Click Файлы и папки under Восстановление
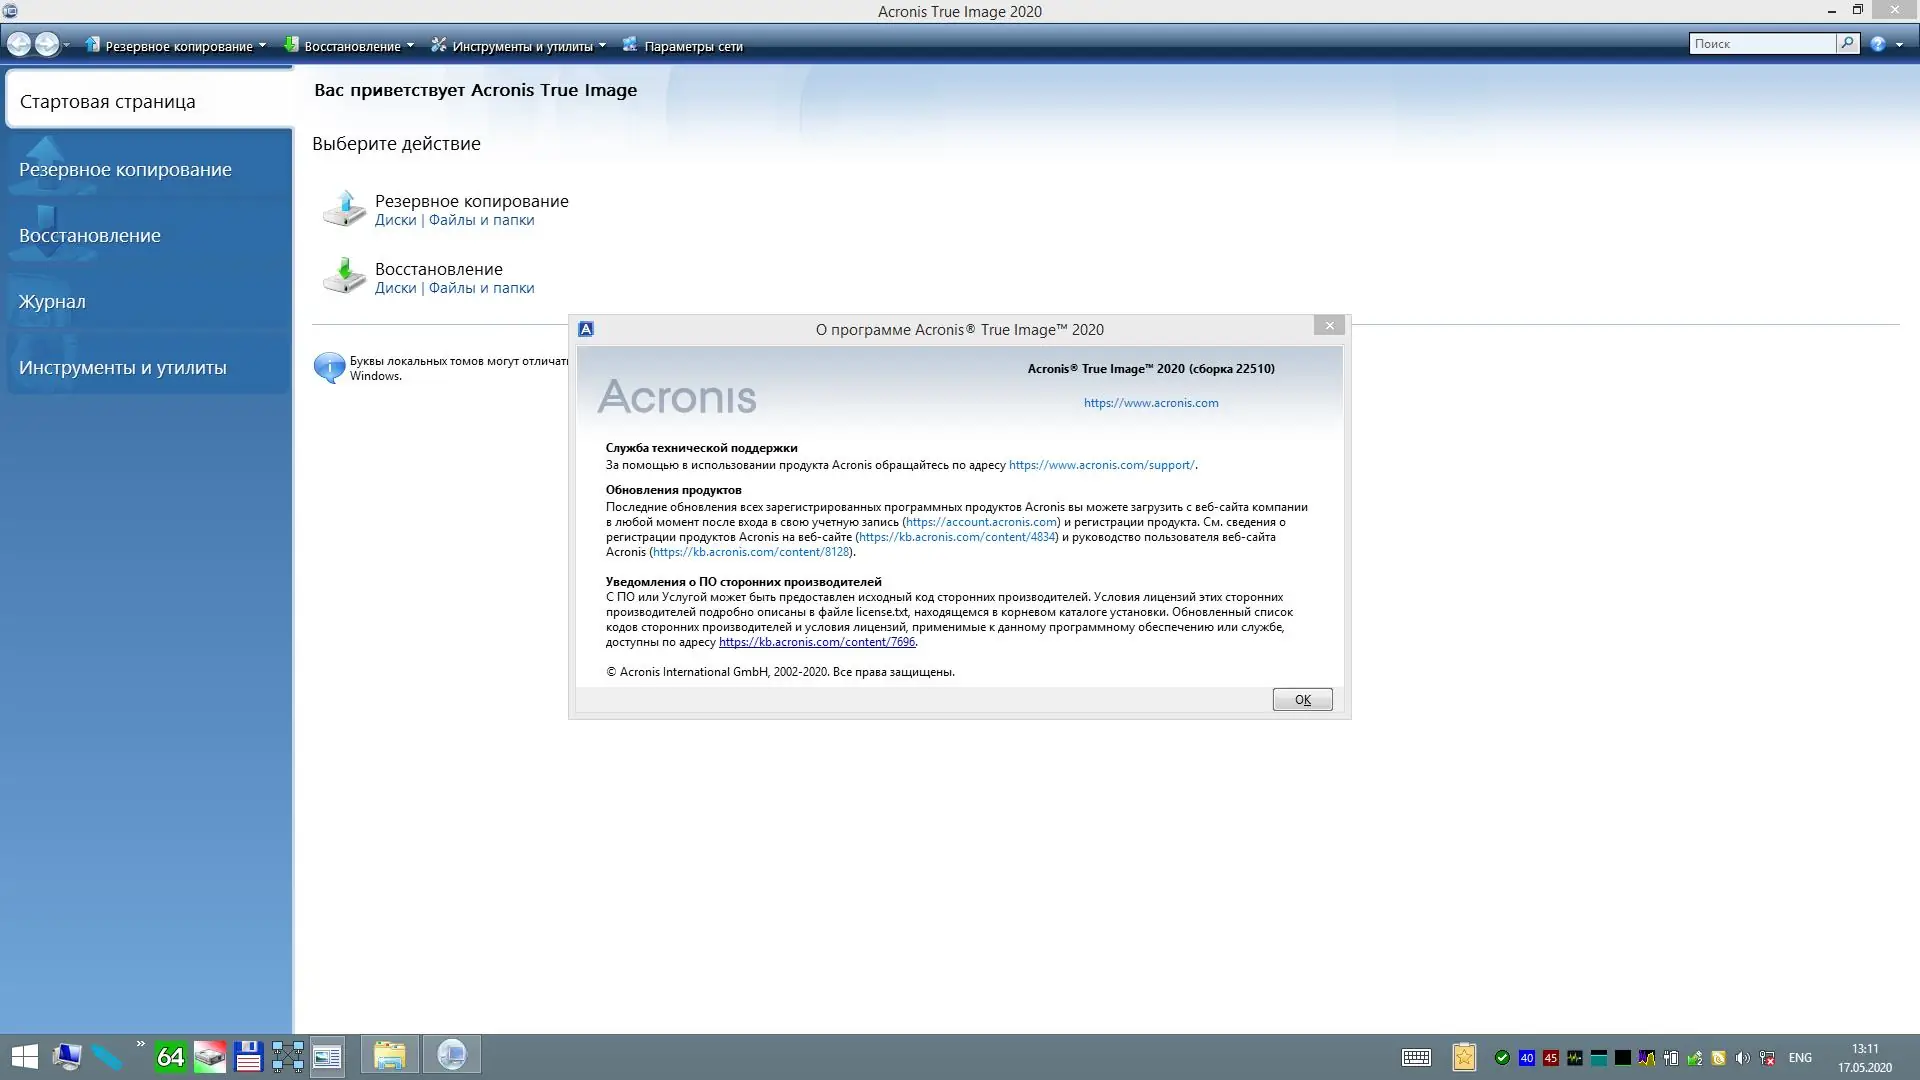 [x=481, y=288]
